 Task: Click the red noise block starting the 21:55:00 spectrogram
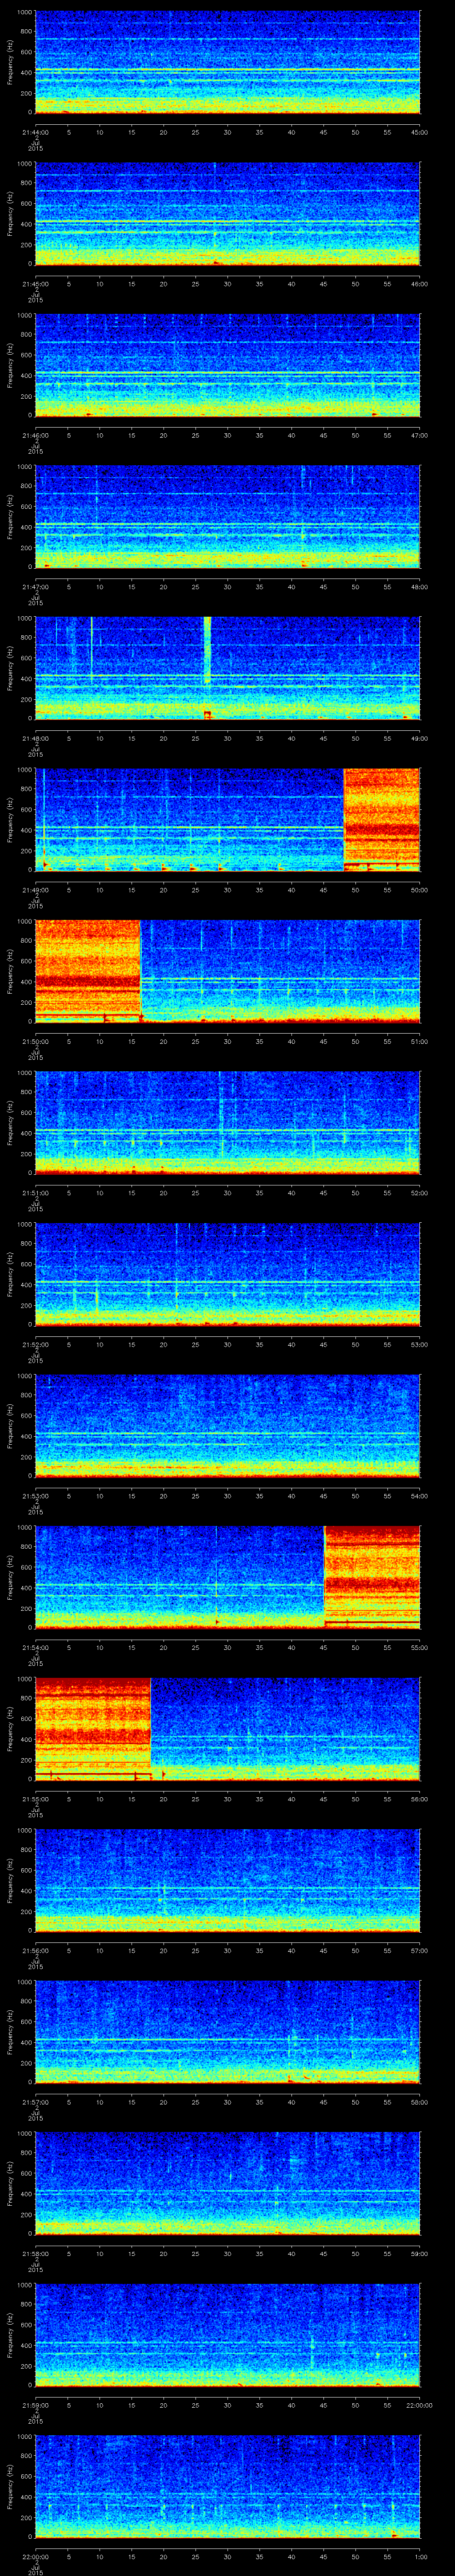coord(92,1728)
